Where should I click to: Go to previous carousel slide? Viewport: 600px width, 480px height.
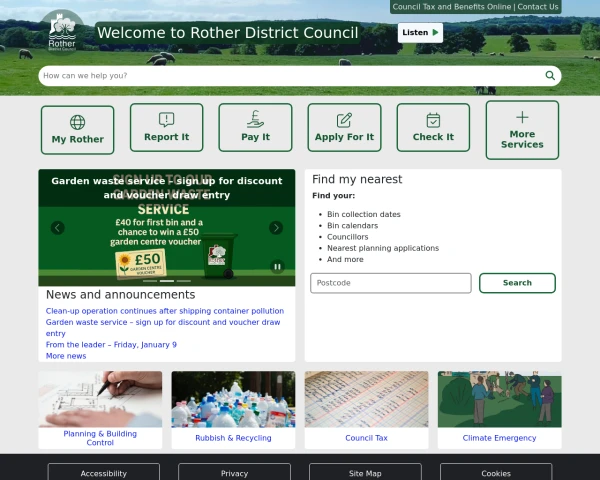[x=58, y=228]
